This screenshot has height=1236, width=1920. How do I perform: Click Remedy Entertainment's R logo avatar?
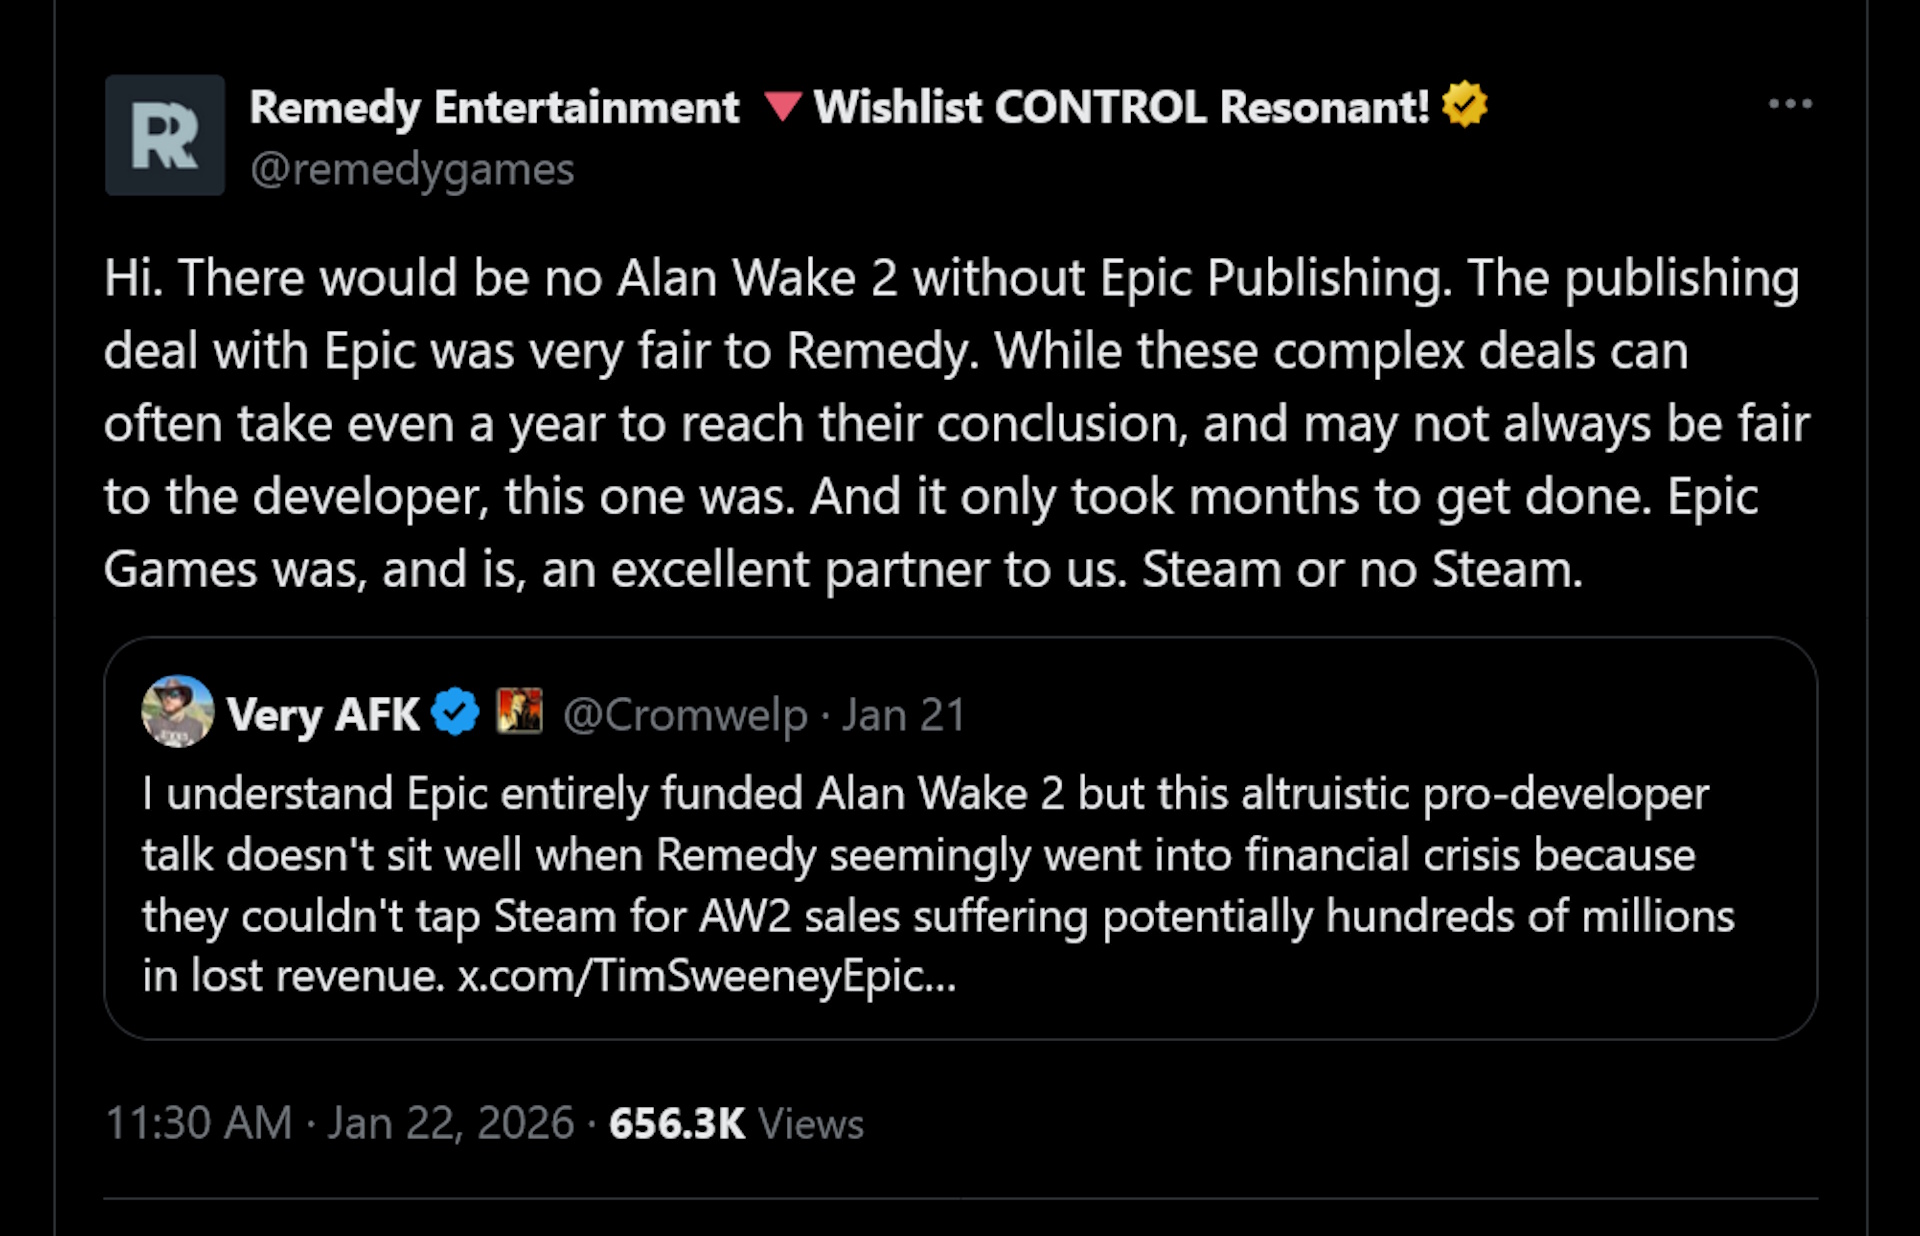coord(164,135)
